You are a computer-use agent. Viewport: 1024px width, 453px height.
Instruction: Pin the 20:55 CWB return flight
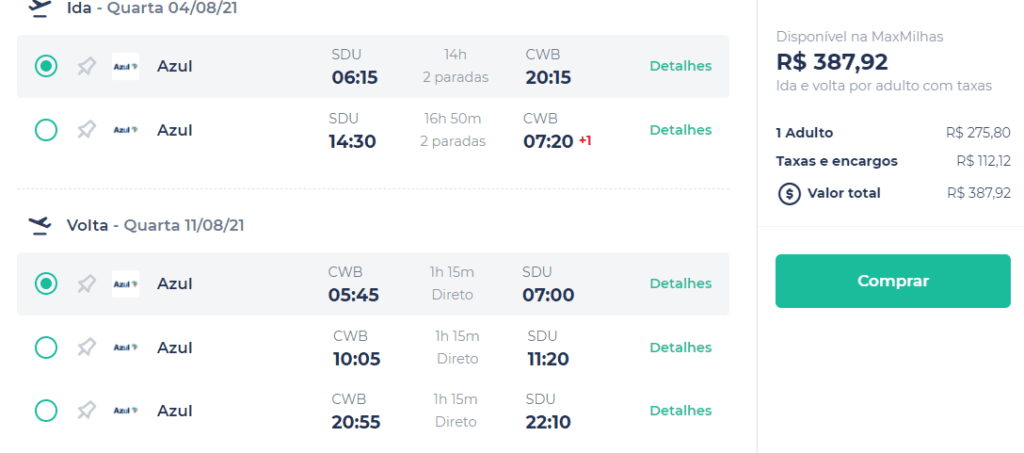tap(86, 411)
